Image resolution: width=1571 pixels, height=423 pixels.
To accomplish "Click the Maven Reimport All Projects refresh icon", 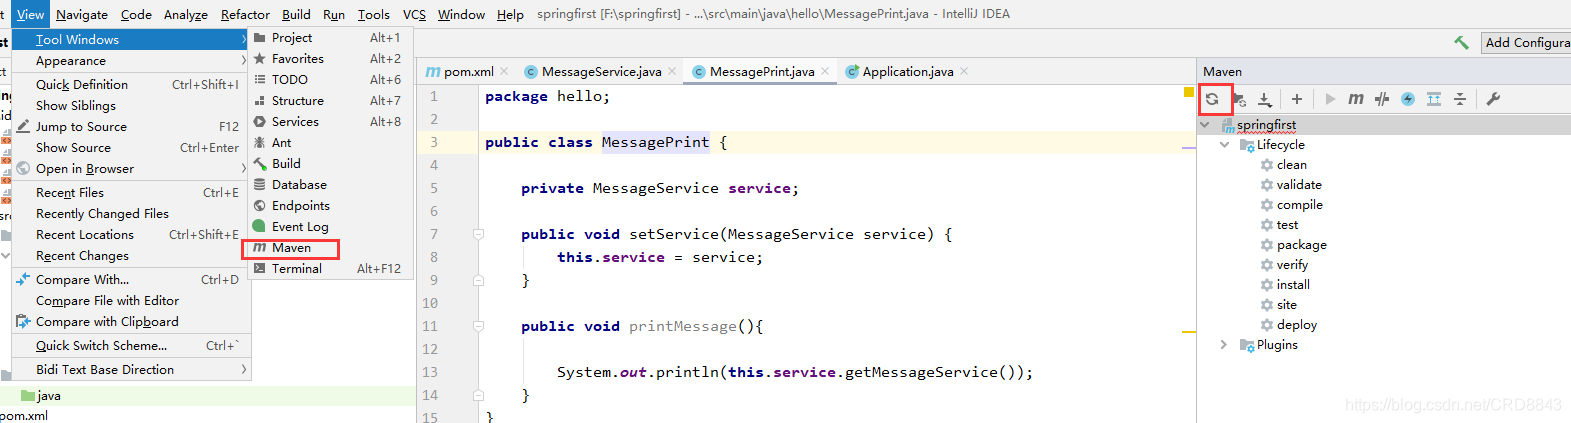I will [1212, 99].
